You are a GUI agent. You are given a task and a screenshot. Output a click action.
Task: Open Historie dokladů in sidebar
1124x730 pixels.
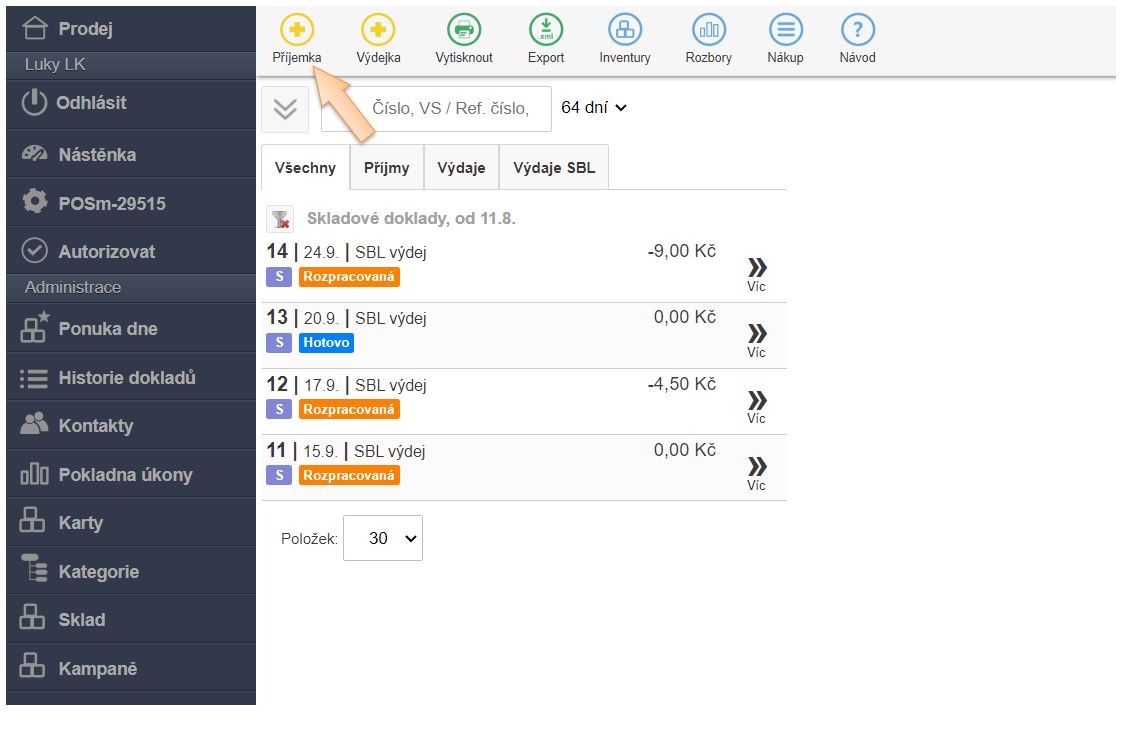[x=126, y=378]
